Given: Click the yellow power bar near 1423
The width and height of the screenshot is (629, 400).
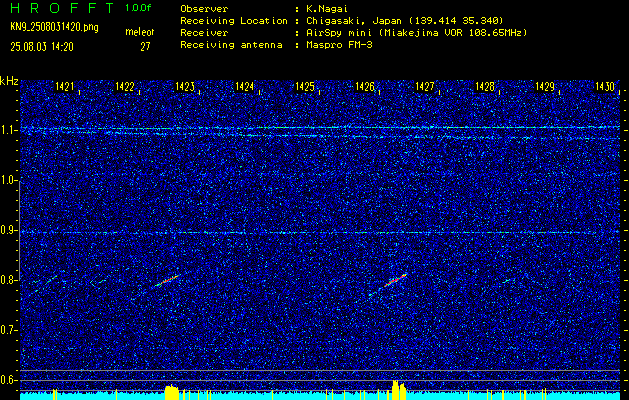Looking at the screenshot, I should click(x=172, y=392).
